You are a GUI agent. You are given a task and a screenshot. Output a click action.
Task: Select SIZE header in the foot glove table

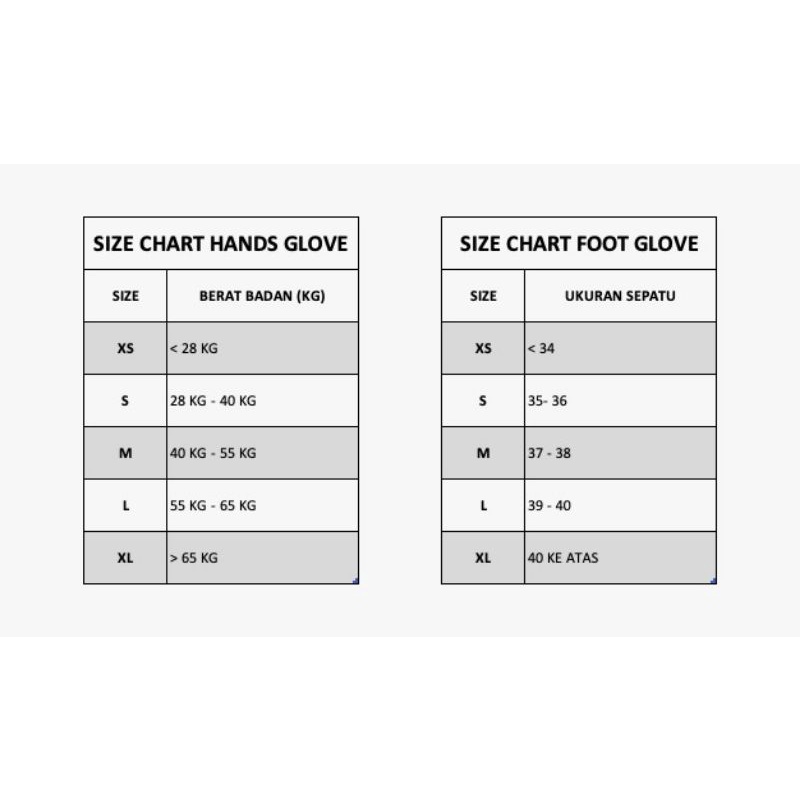483,296
